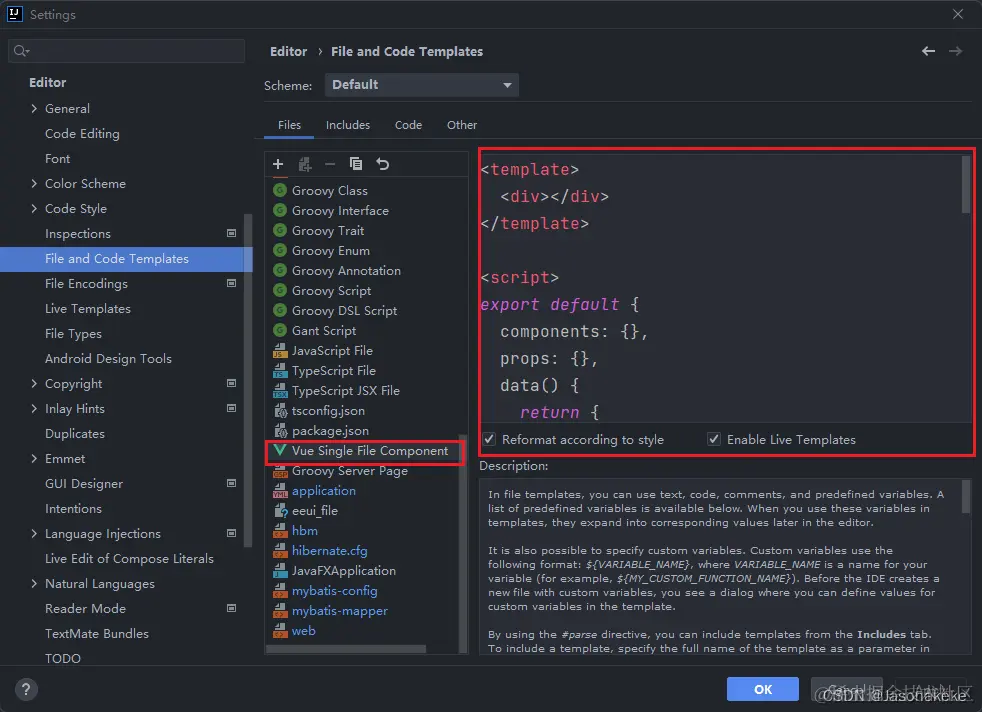Click the Description panel vertical scrollbar

click(x=966, y=497)
